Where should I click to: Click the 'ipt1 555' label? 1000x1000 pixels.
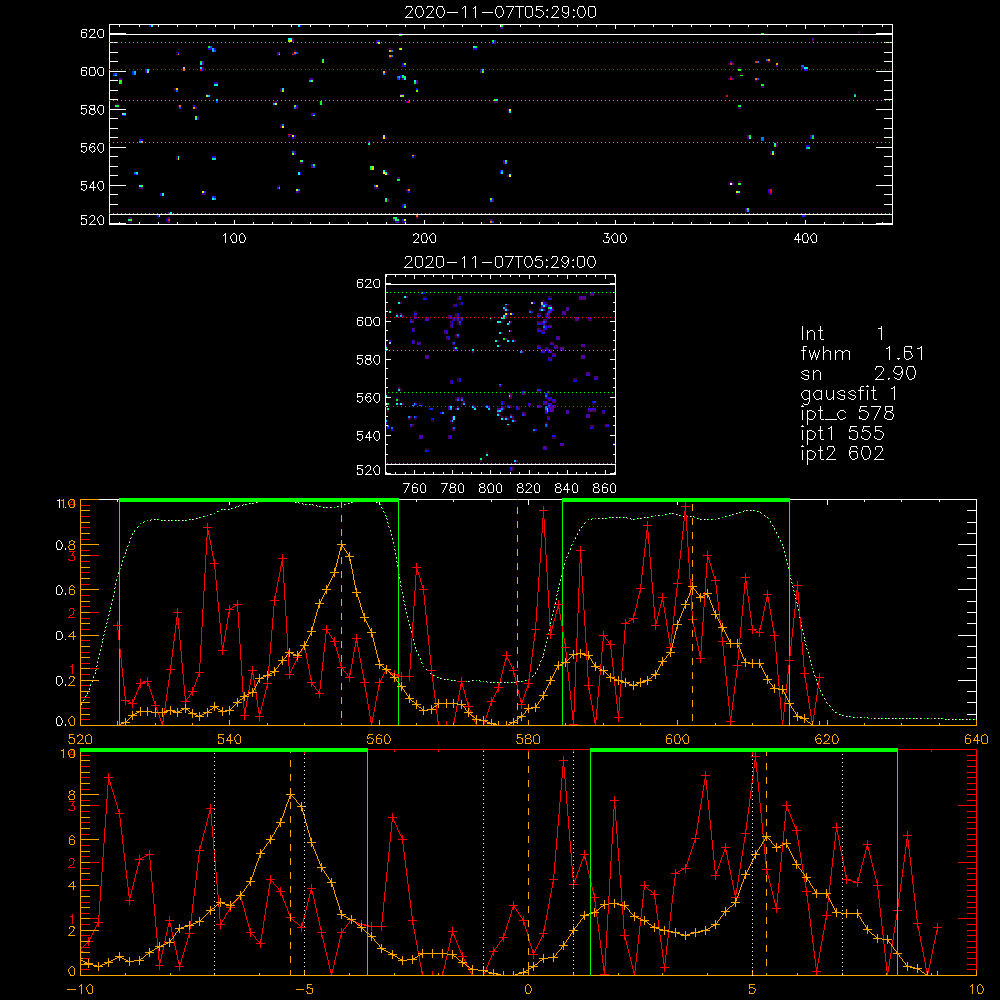pyautogui.click(x=842, y=434)
